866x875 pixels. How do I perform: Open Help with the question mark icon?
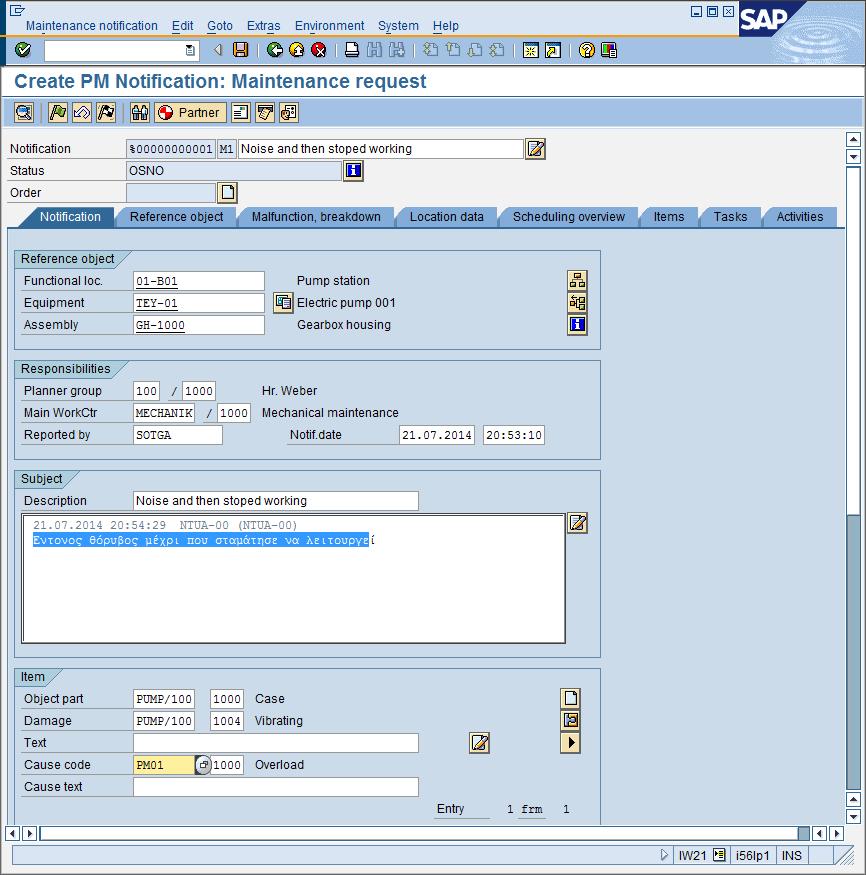[x=586, y=50]
